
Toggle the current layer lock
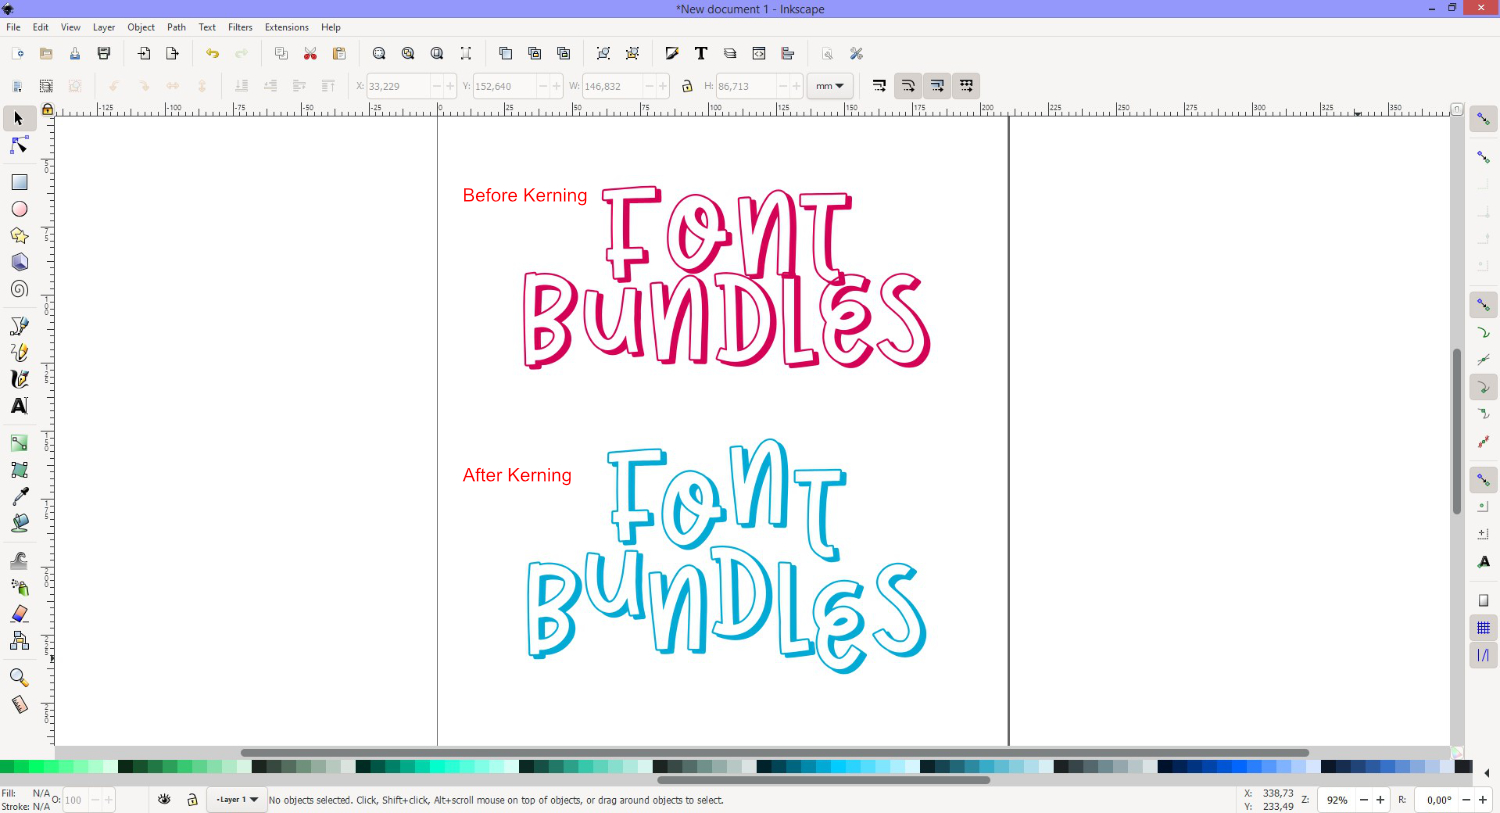tap(193, 800)
